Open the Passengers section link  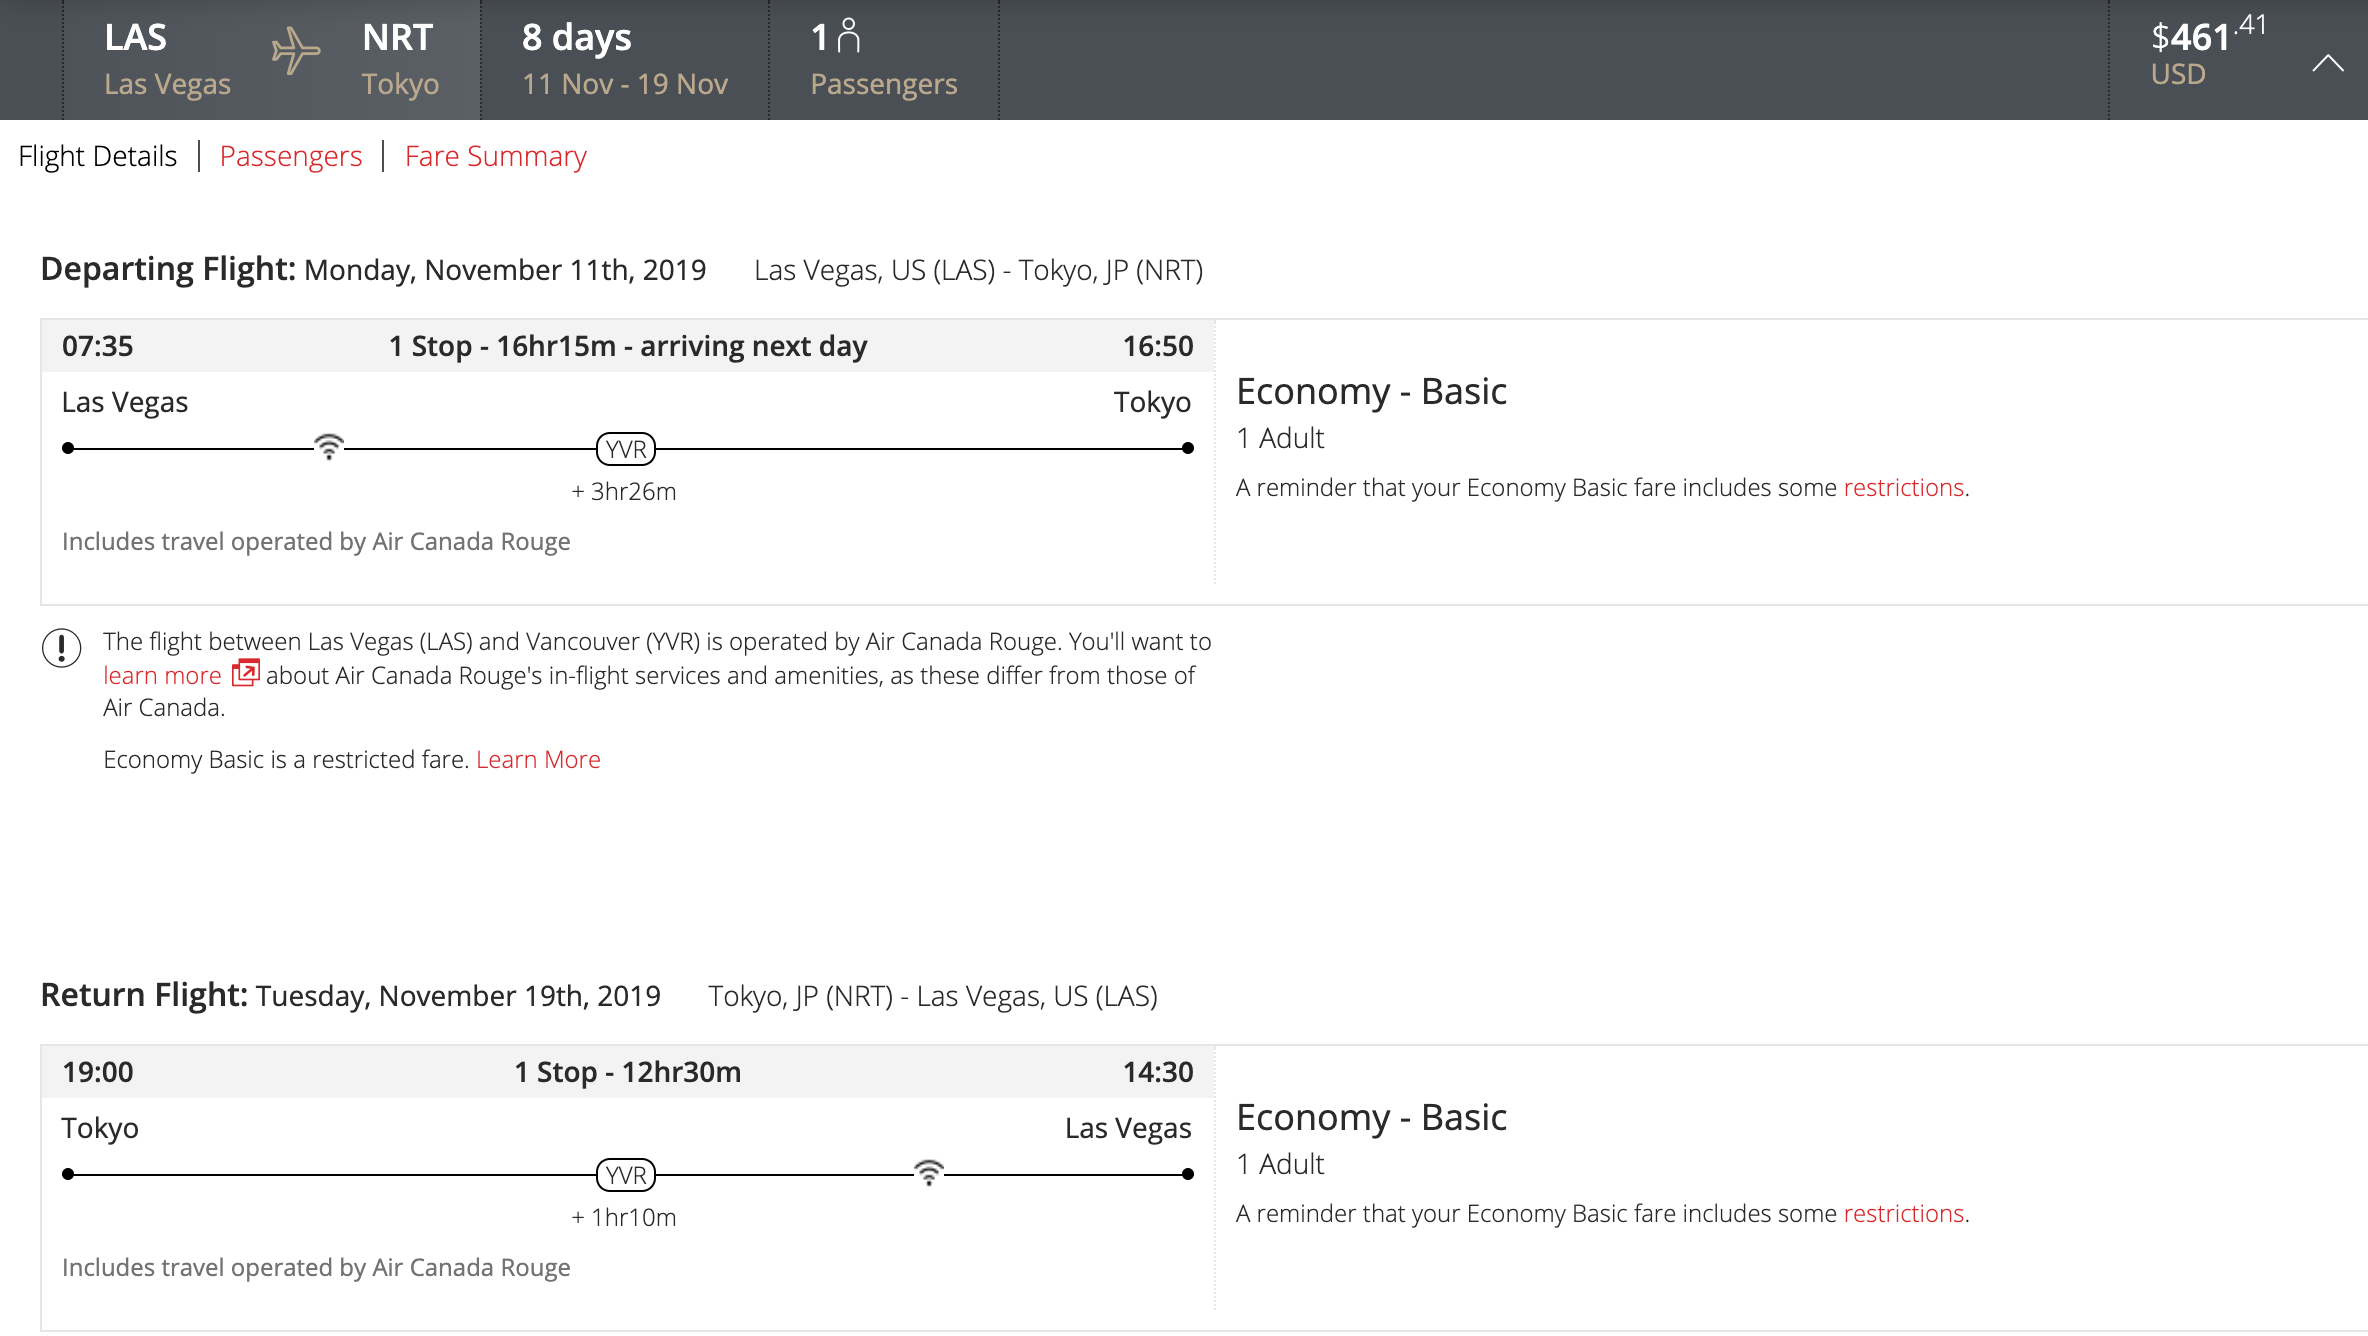coord(290,156)
